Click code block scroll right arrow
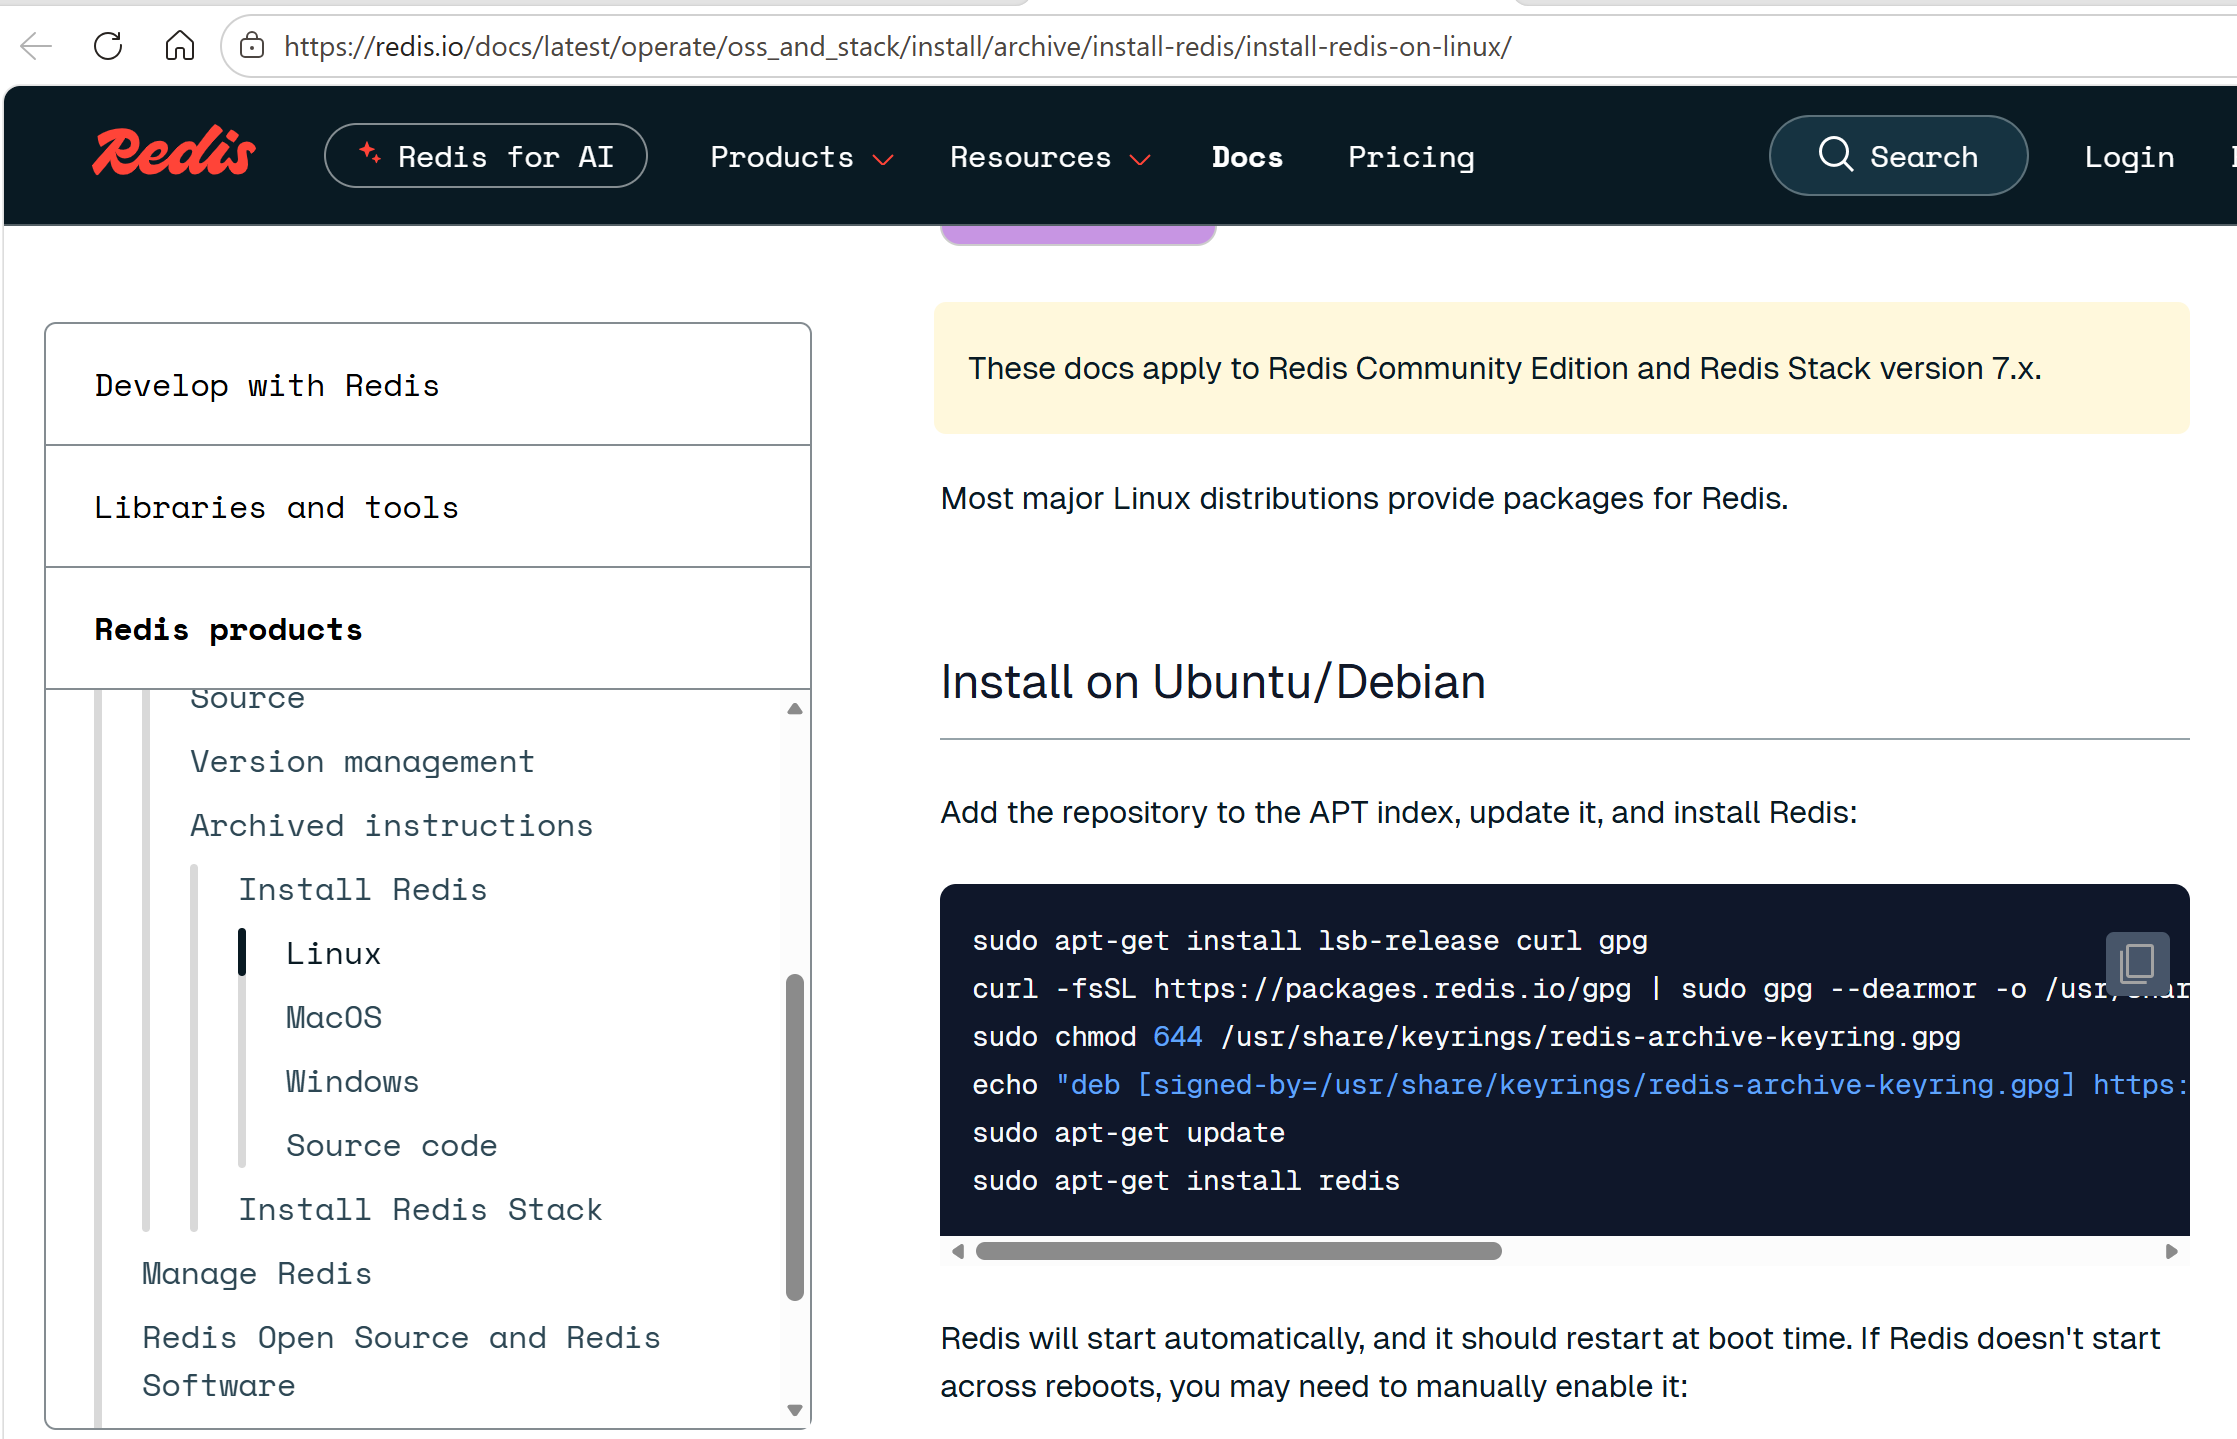Viewport: 2237px width, 1439px height. pyautogui.click(x=2171, y=1251)
